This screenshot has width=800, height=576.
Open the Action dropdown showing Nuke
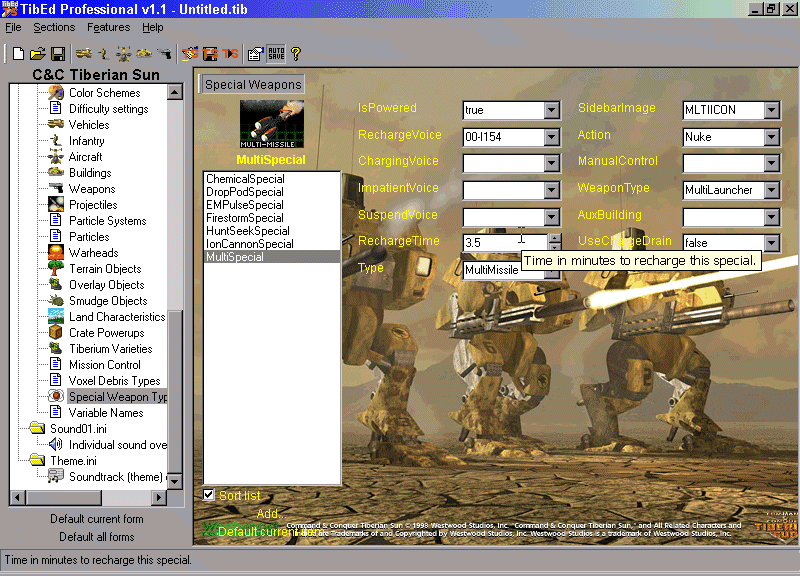pyautogui.click(x=771, y=137)
